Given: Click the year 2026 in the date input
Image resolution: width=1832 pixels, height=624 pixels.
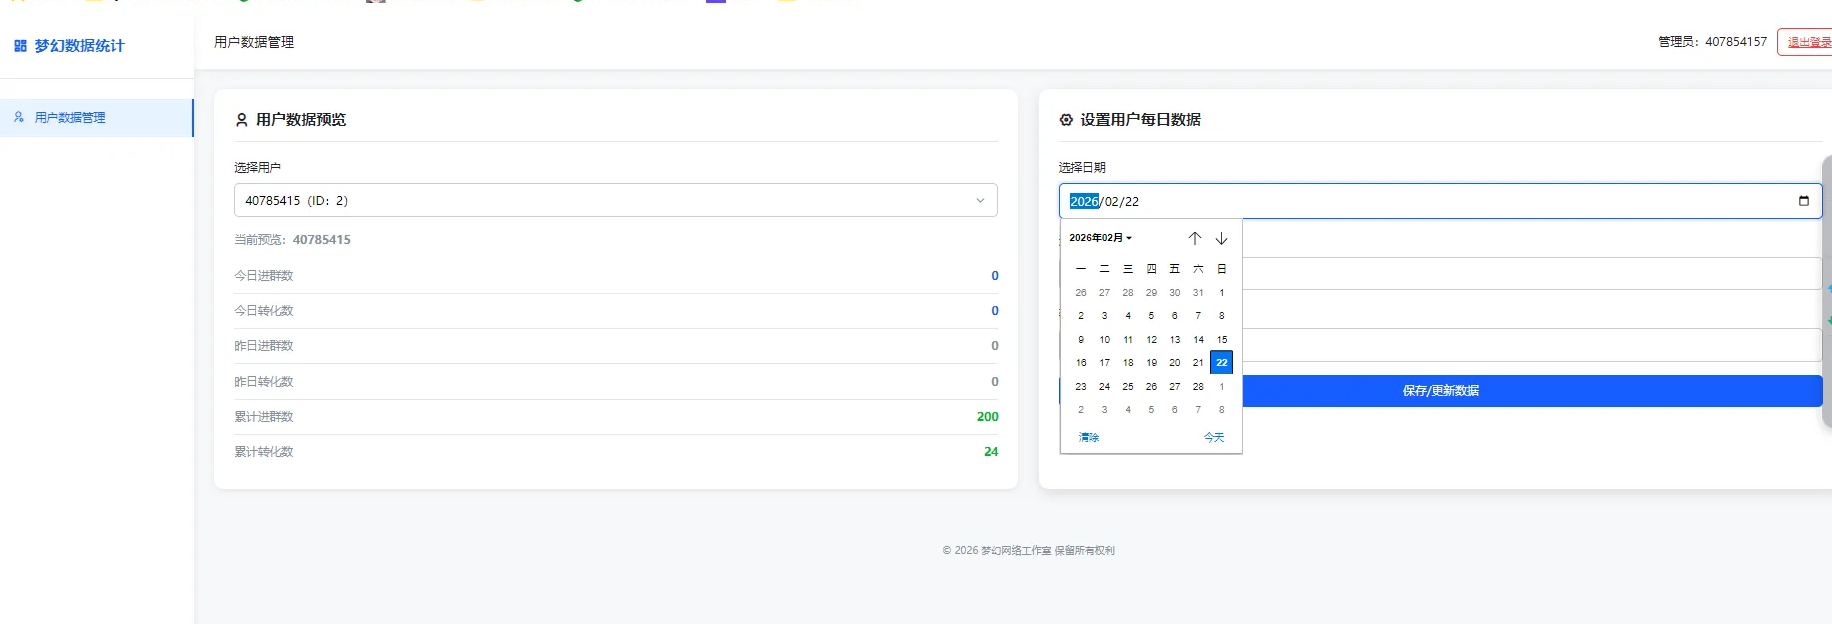Looking at the screenshot, I should point(1084,201).
